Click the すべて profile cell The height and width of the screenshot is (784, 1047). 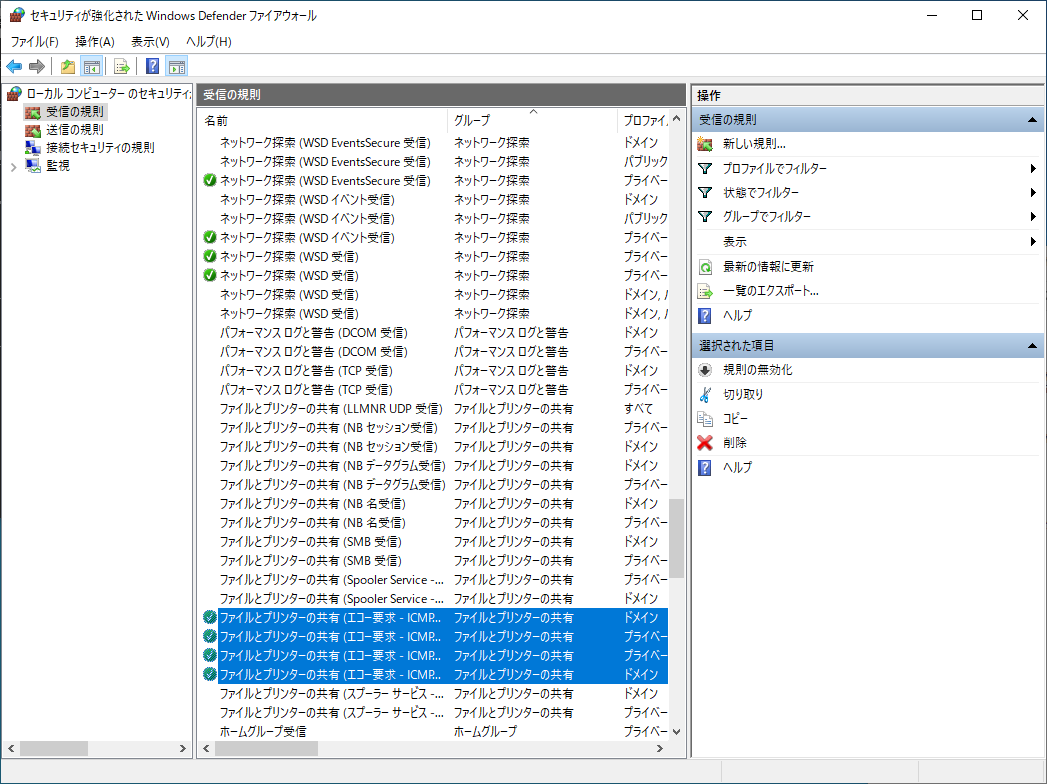638,409
